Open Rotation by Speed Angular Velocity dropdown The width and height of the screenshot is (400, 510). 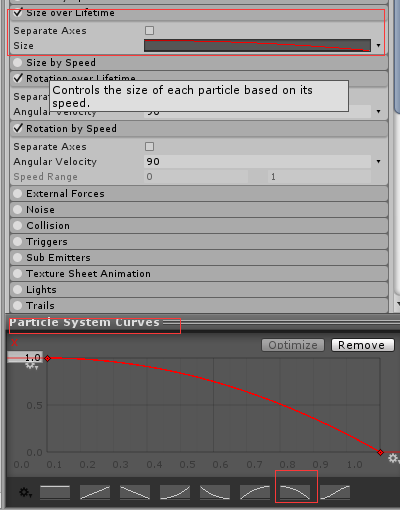(378, 161)
